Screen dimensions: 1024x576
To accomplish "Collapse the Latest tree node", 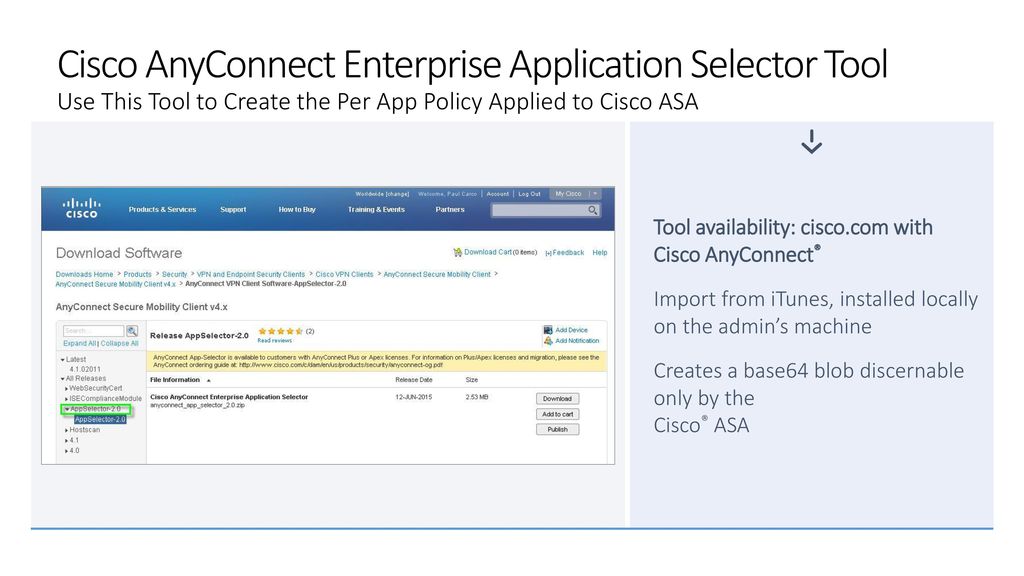I will pyautogui.click(x=63, y=360).
